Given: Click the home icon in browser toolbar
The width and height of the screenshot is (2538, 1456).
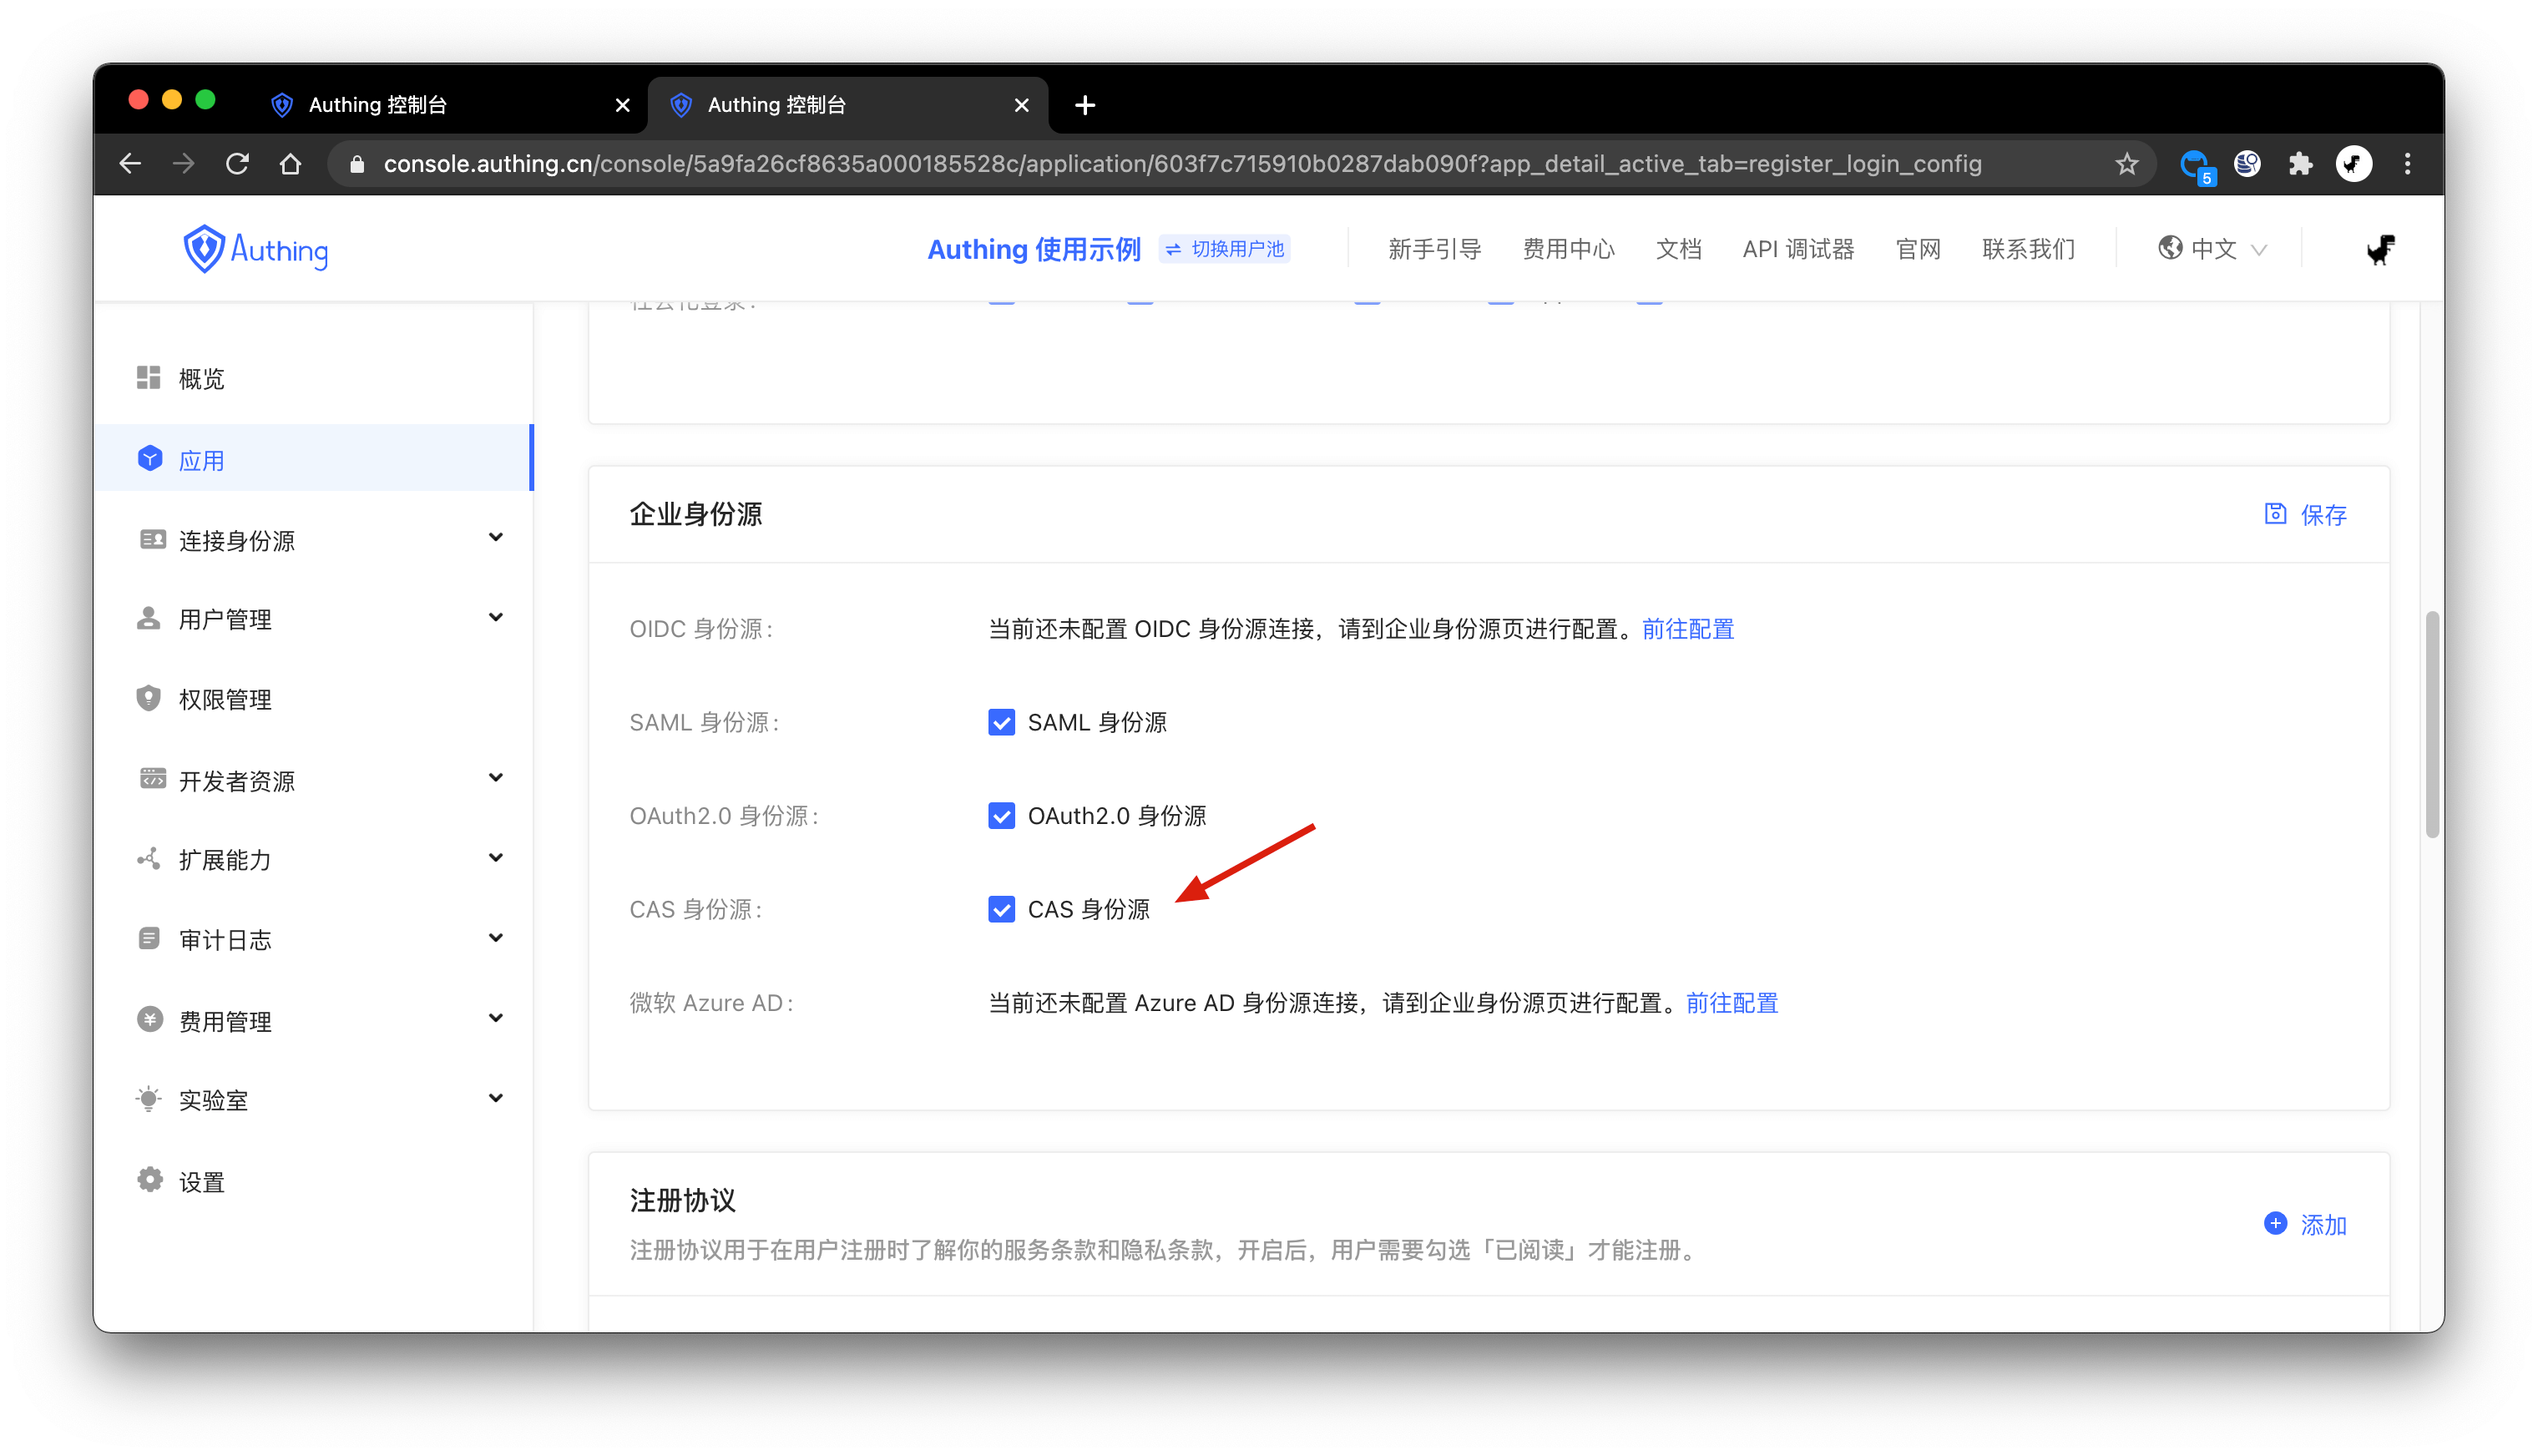Looking at the screenshot, I should 290,163.
